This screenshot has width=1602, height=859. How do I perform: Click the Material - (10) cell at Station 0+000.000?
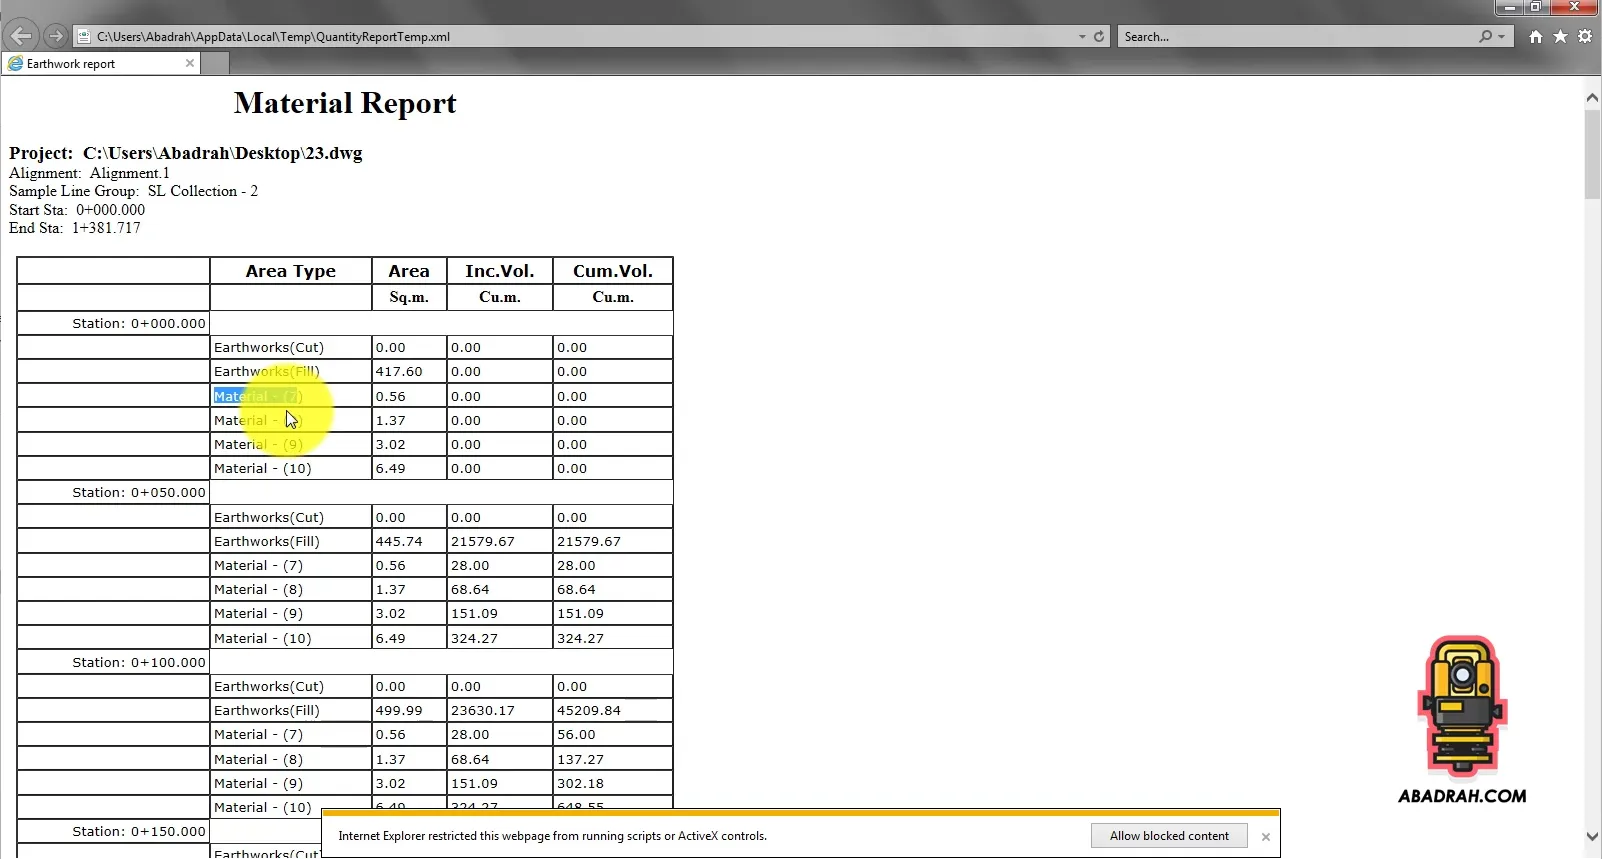263,469
